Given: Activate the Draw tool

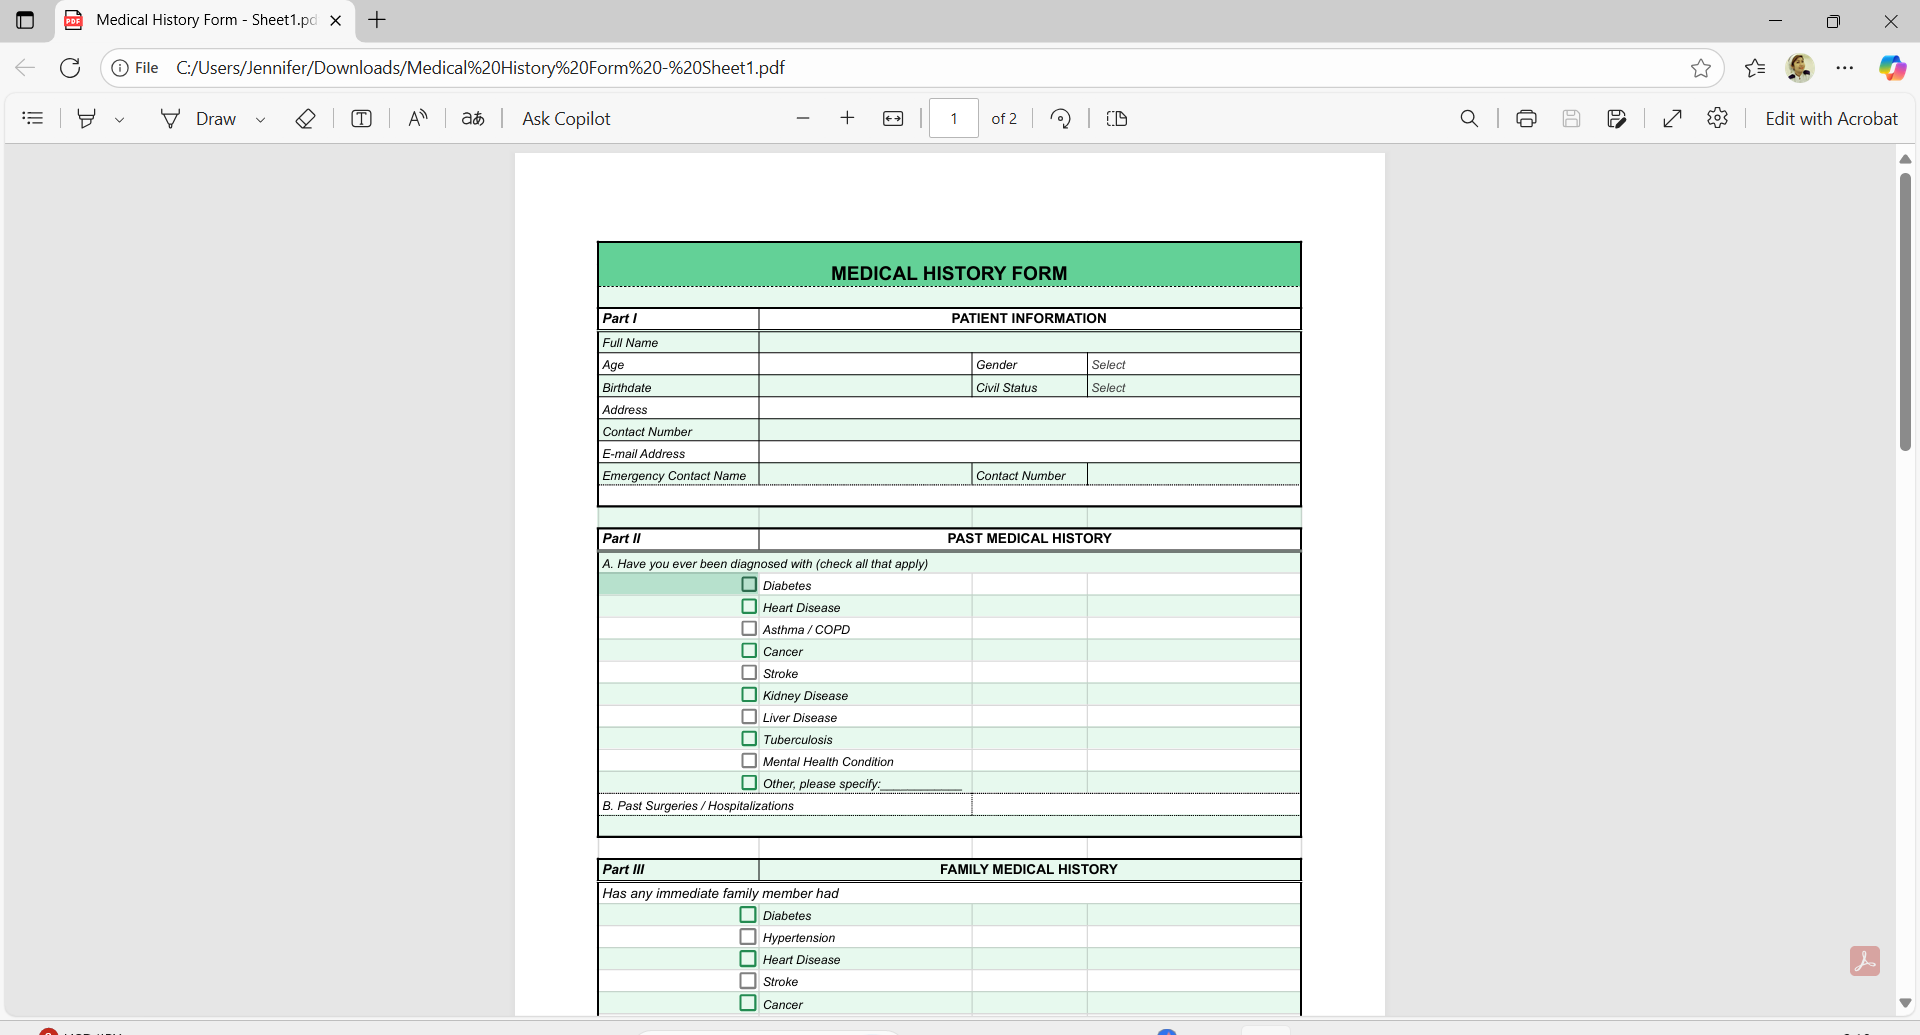Looking at the screenshot, I should [x=198, y=119].
